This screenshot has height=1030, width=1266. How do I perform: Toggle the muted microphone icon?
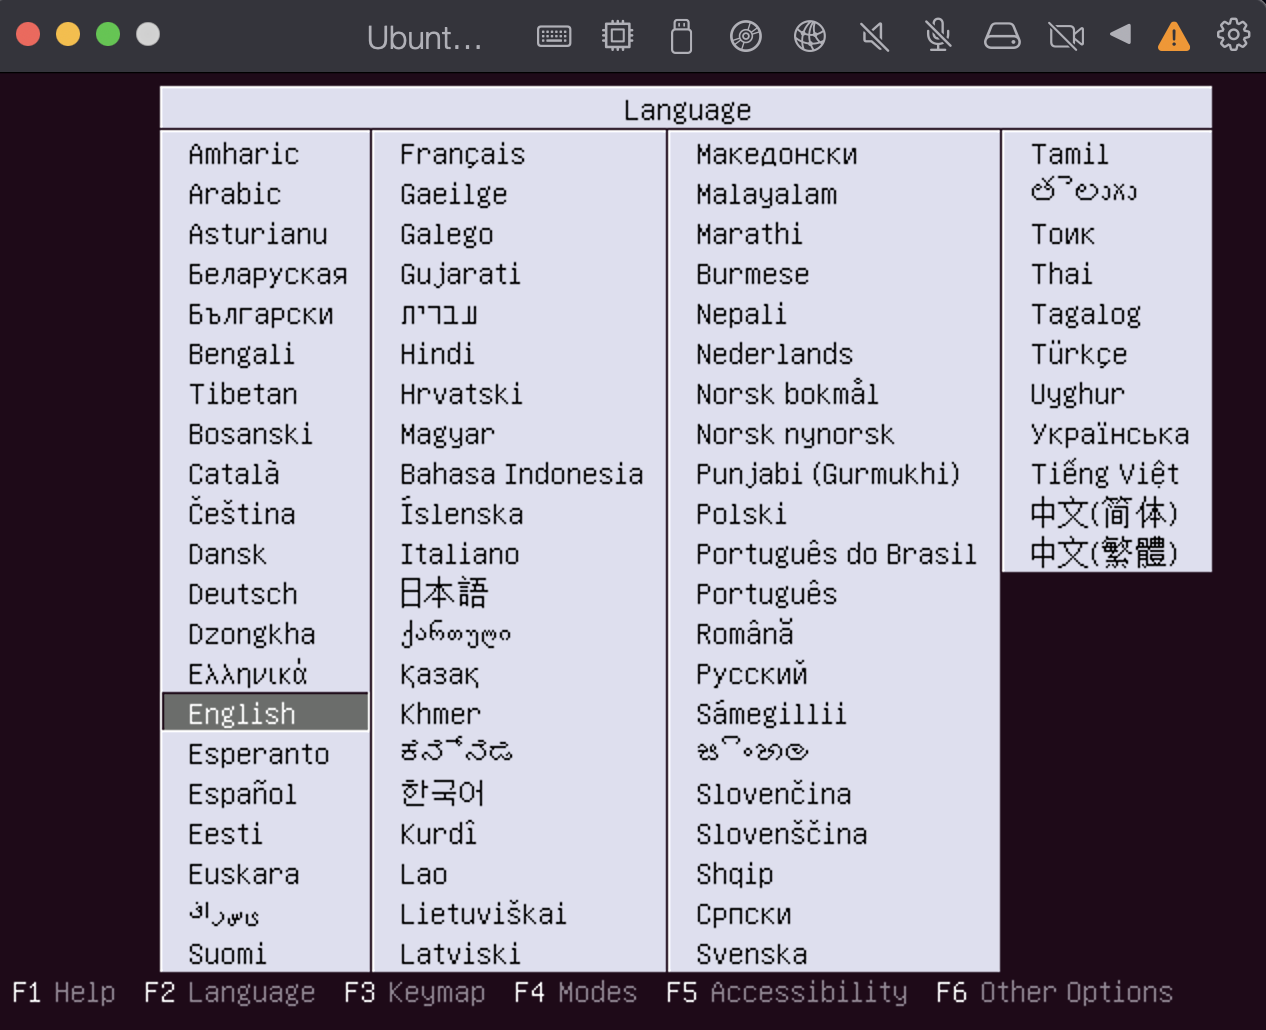pyautogui.click(x=938, y=36)
